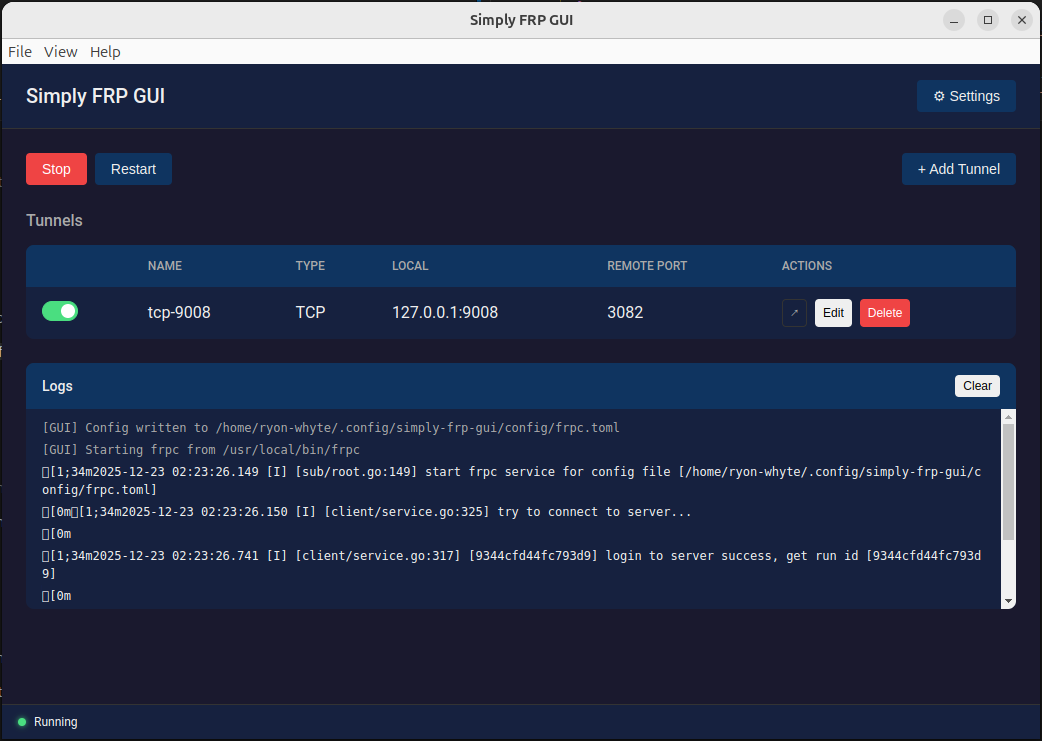Image resolution: width=1042 pixels, height=741 pixels.
Task: Stop the frpc service
Action: tap(56, 168)
